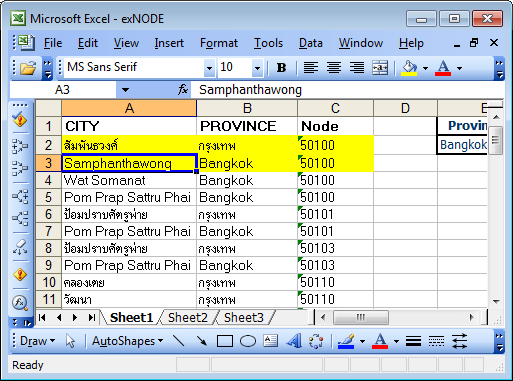Click the Insert Function fx button
Image resolution: width=513 pixels, height=381 pixels.
point(182,89)
